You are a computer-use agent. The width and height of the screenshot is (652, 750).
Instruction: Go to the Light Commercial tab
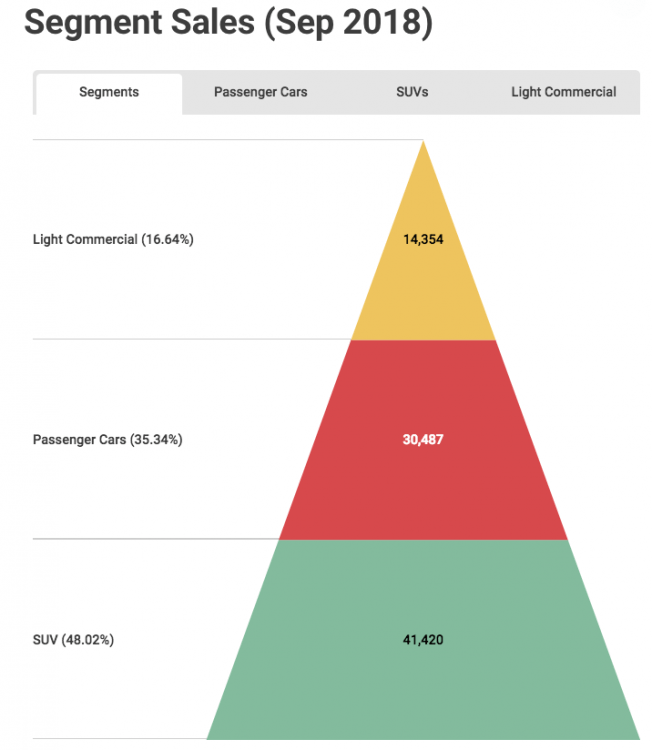pos(563,92)
